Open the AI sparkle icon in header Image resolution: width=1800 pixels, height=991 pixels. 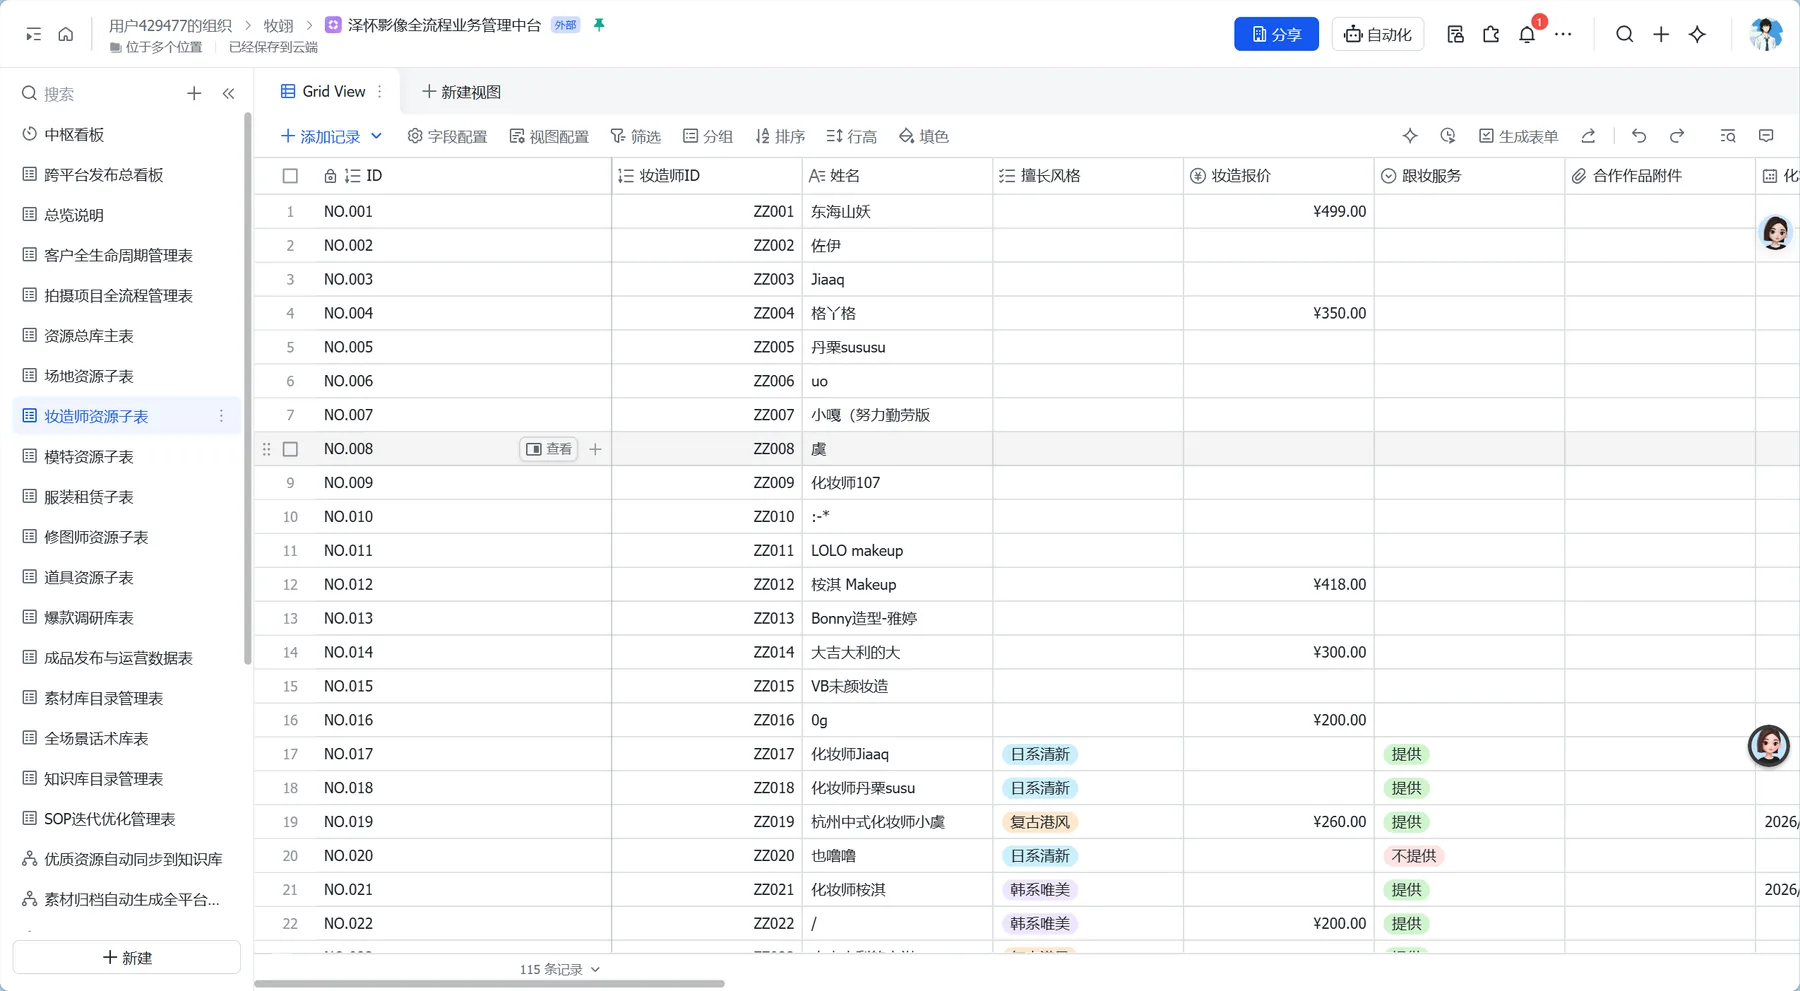pyautogui.click(x=1697, y=34)
